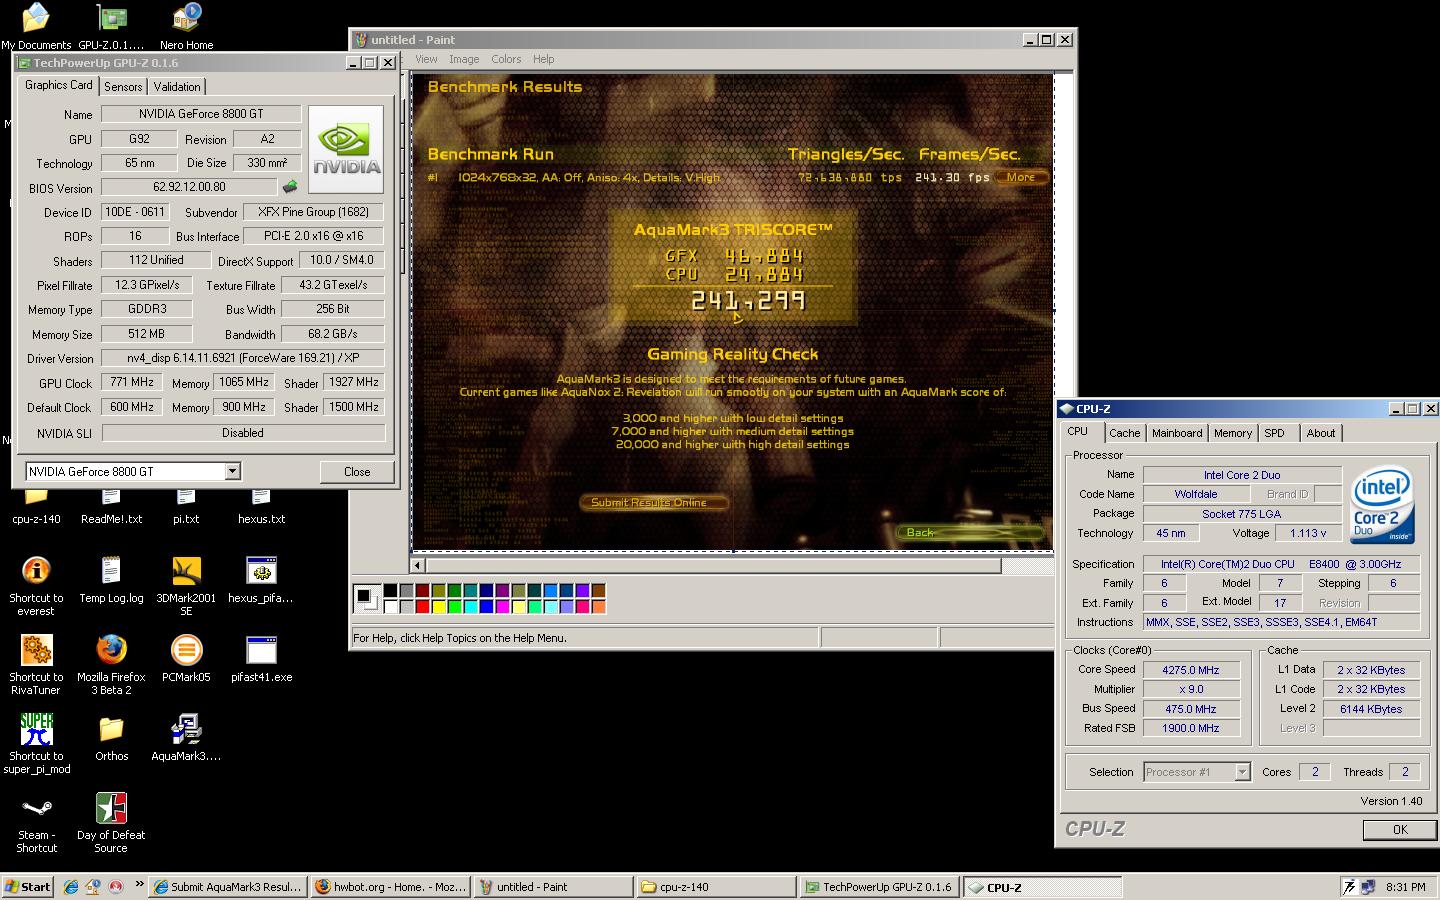This screenshot has height=900, width=1440.
Task: Select the bright blue swatch in Paint palette
Action: pyautogui.click(x=487, y=606)
